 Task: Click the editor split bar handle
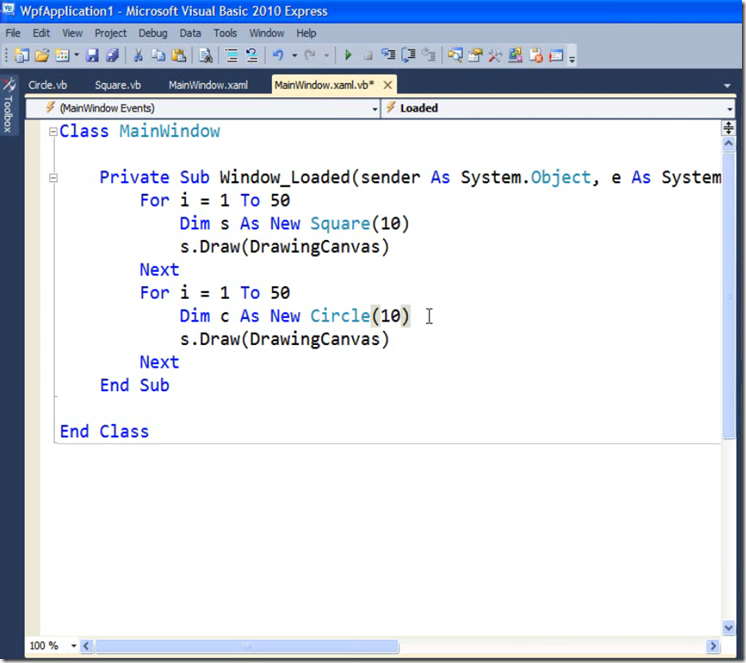[x=728, y=127]
